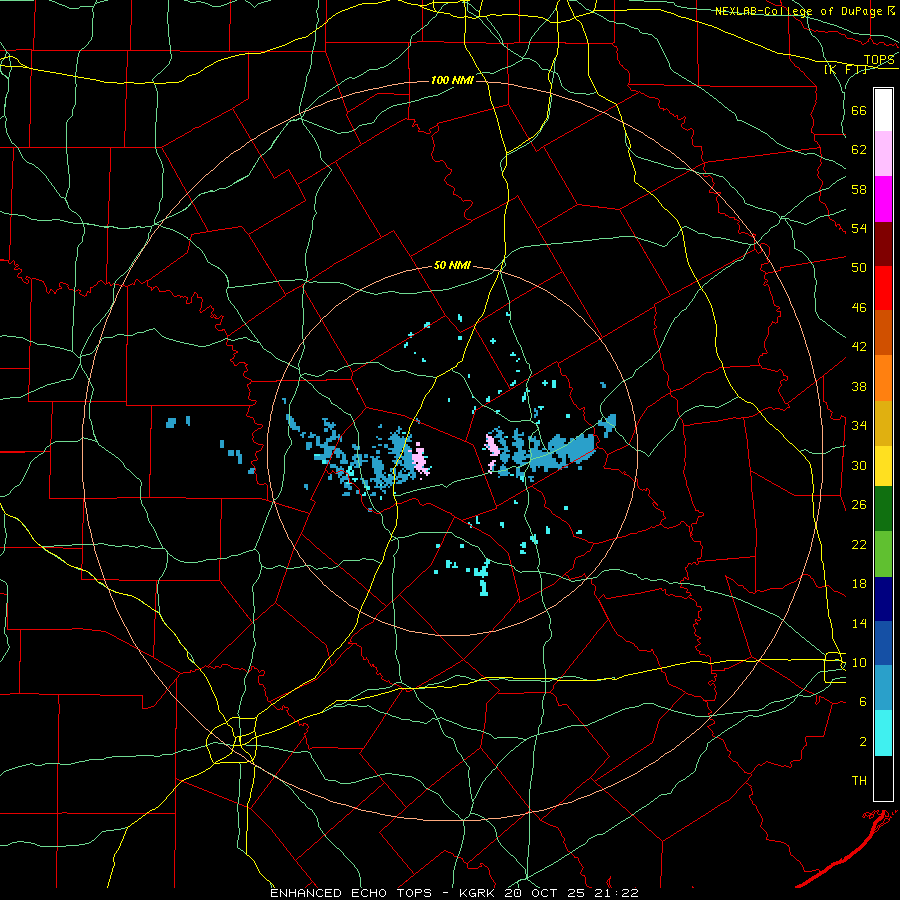Click the 46 legend value

coord(859,307)
